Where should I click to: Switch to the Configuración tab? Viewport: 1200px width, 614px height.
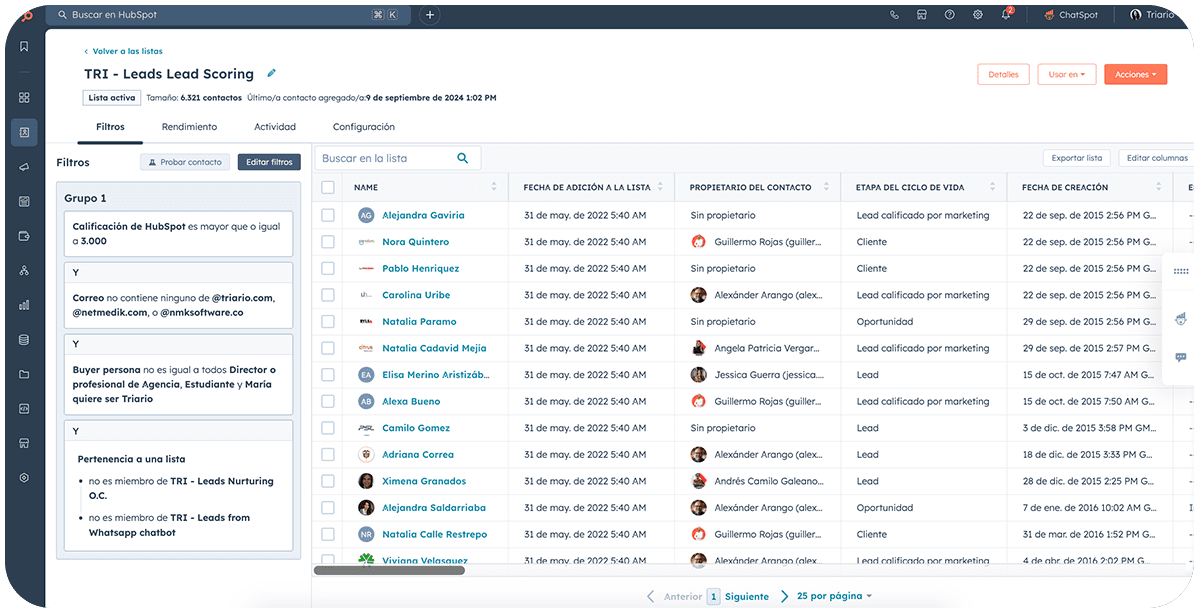coord(364,127)
